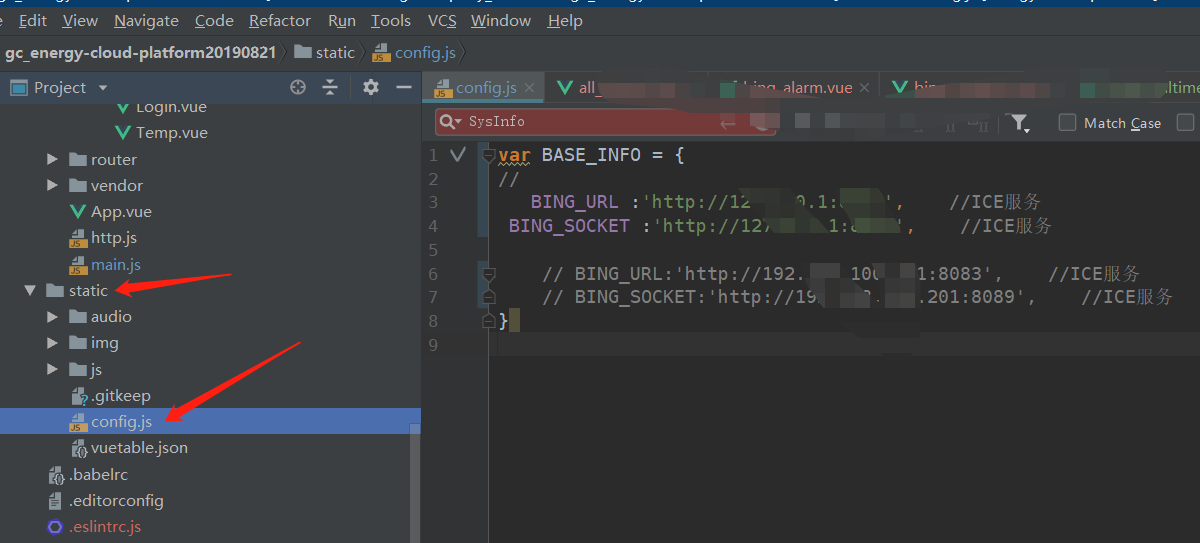Click the BING_SOCKET key on line 4
This screenshot has width=1200, height=543.
(569, 226)
